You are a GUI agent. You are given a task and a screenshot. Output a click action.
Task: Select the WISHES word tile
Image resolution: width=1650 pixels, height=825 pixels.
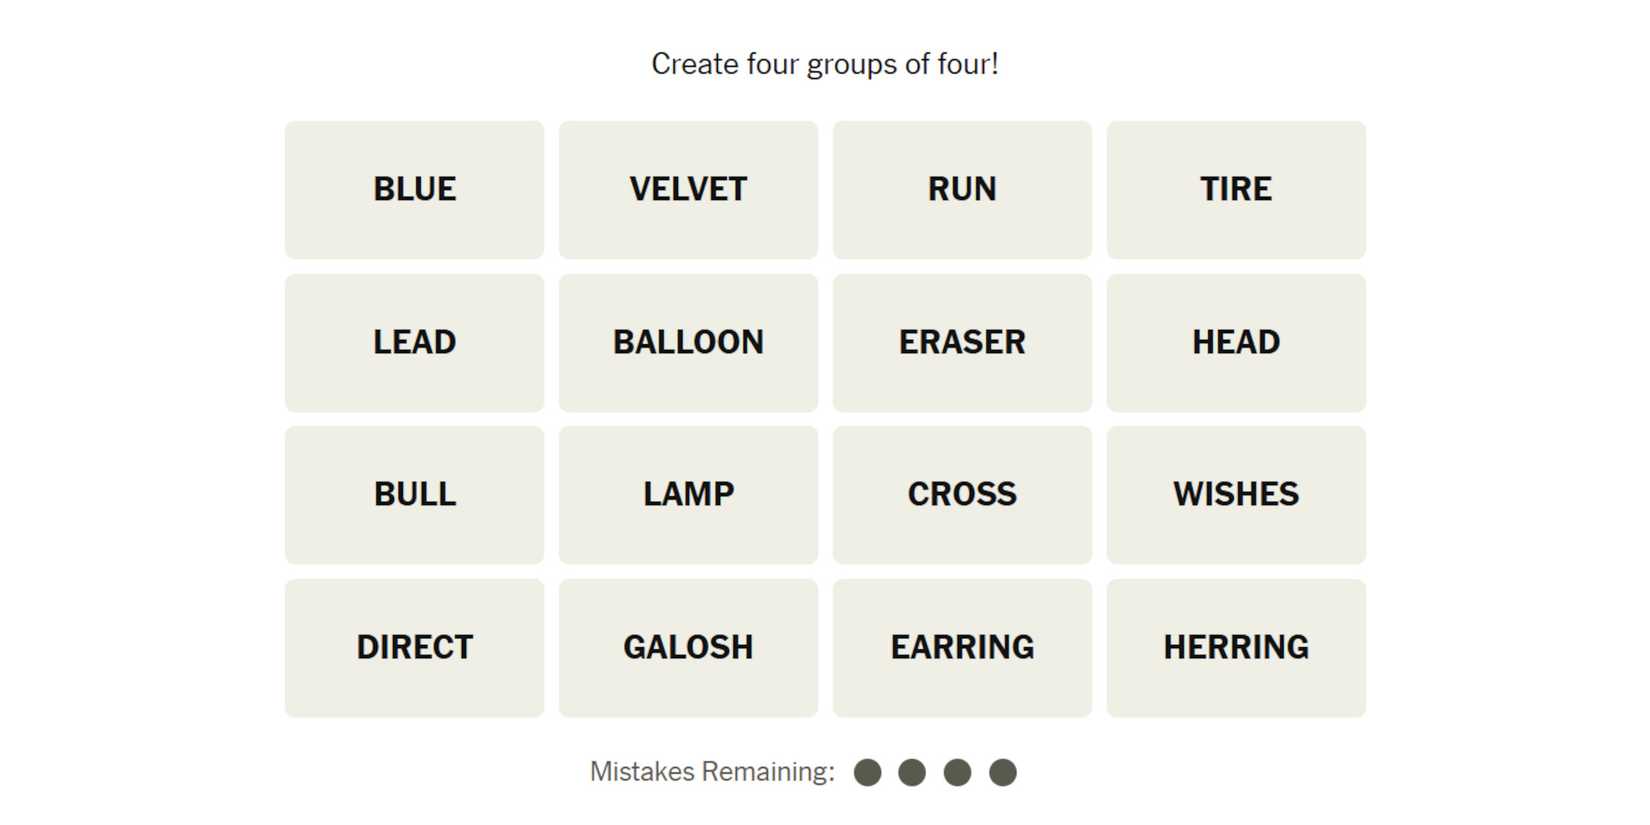(x=1236, y=495)
